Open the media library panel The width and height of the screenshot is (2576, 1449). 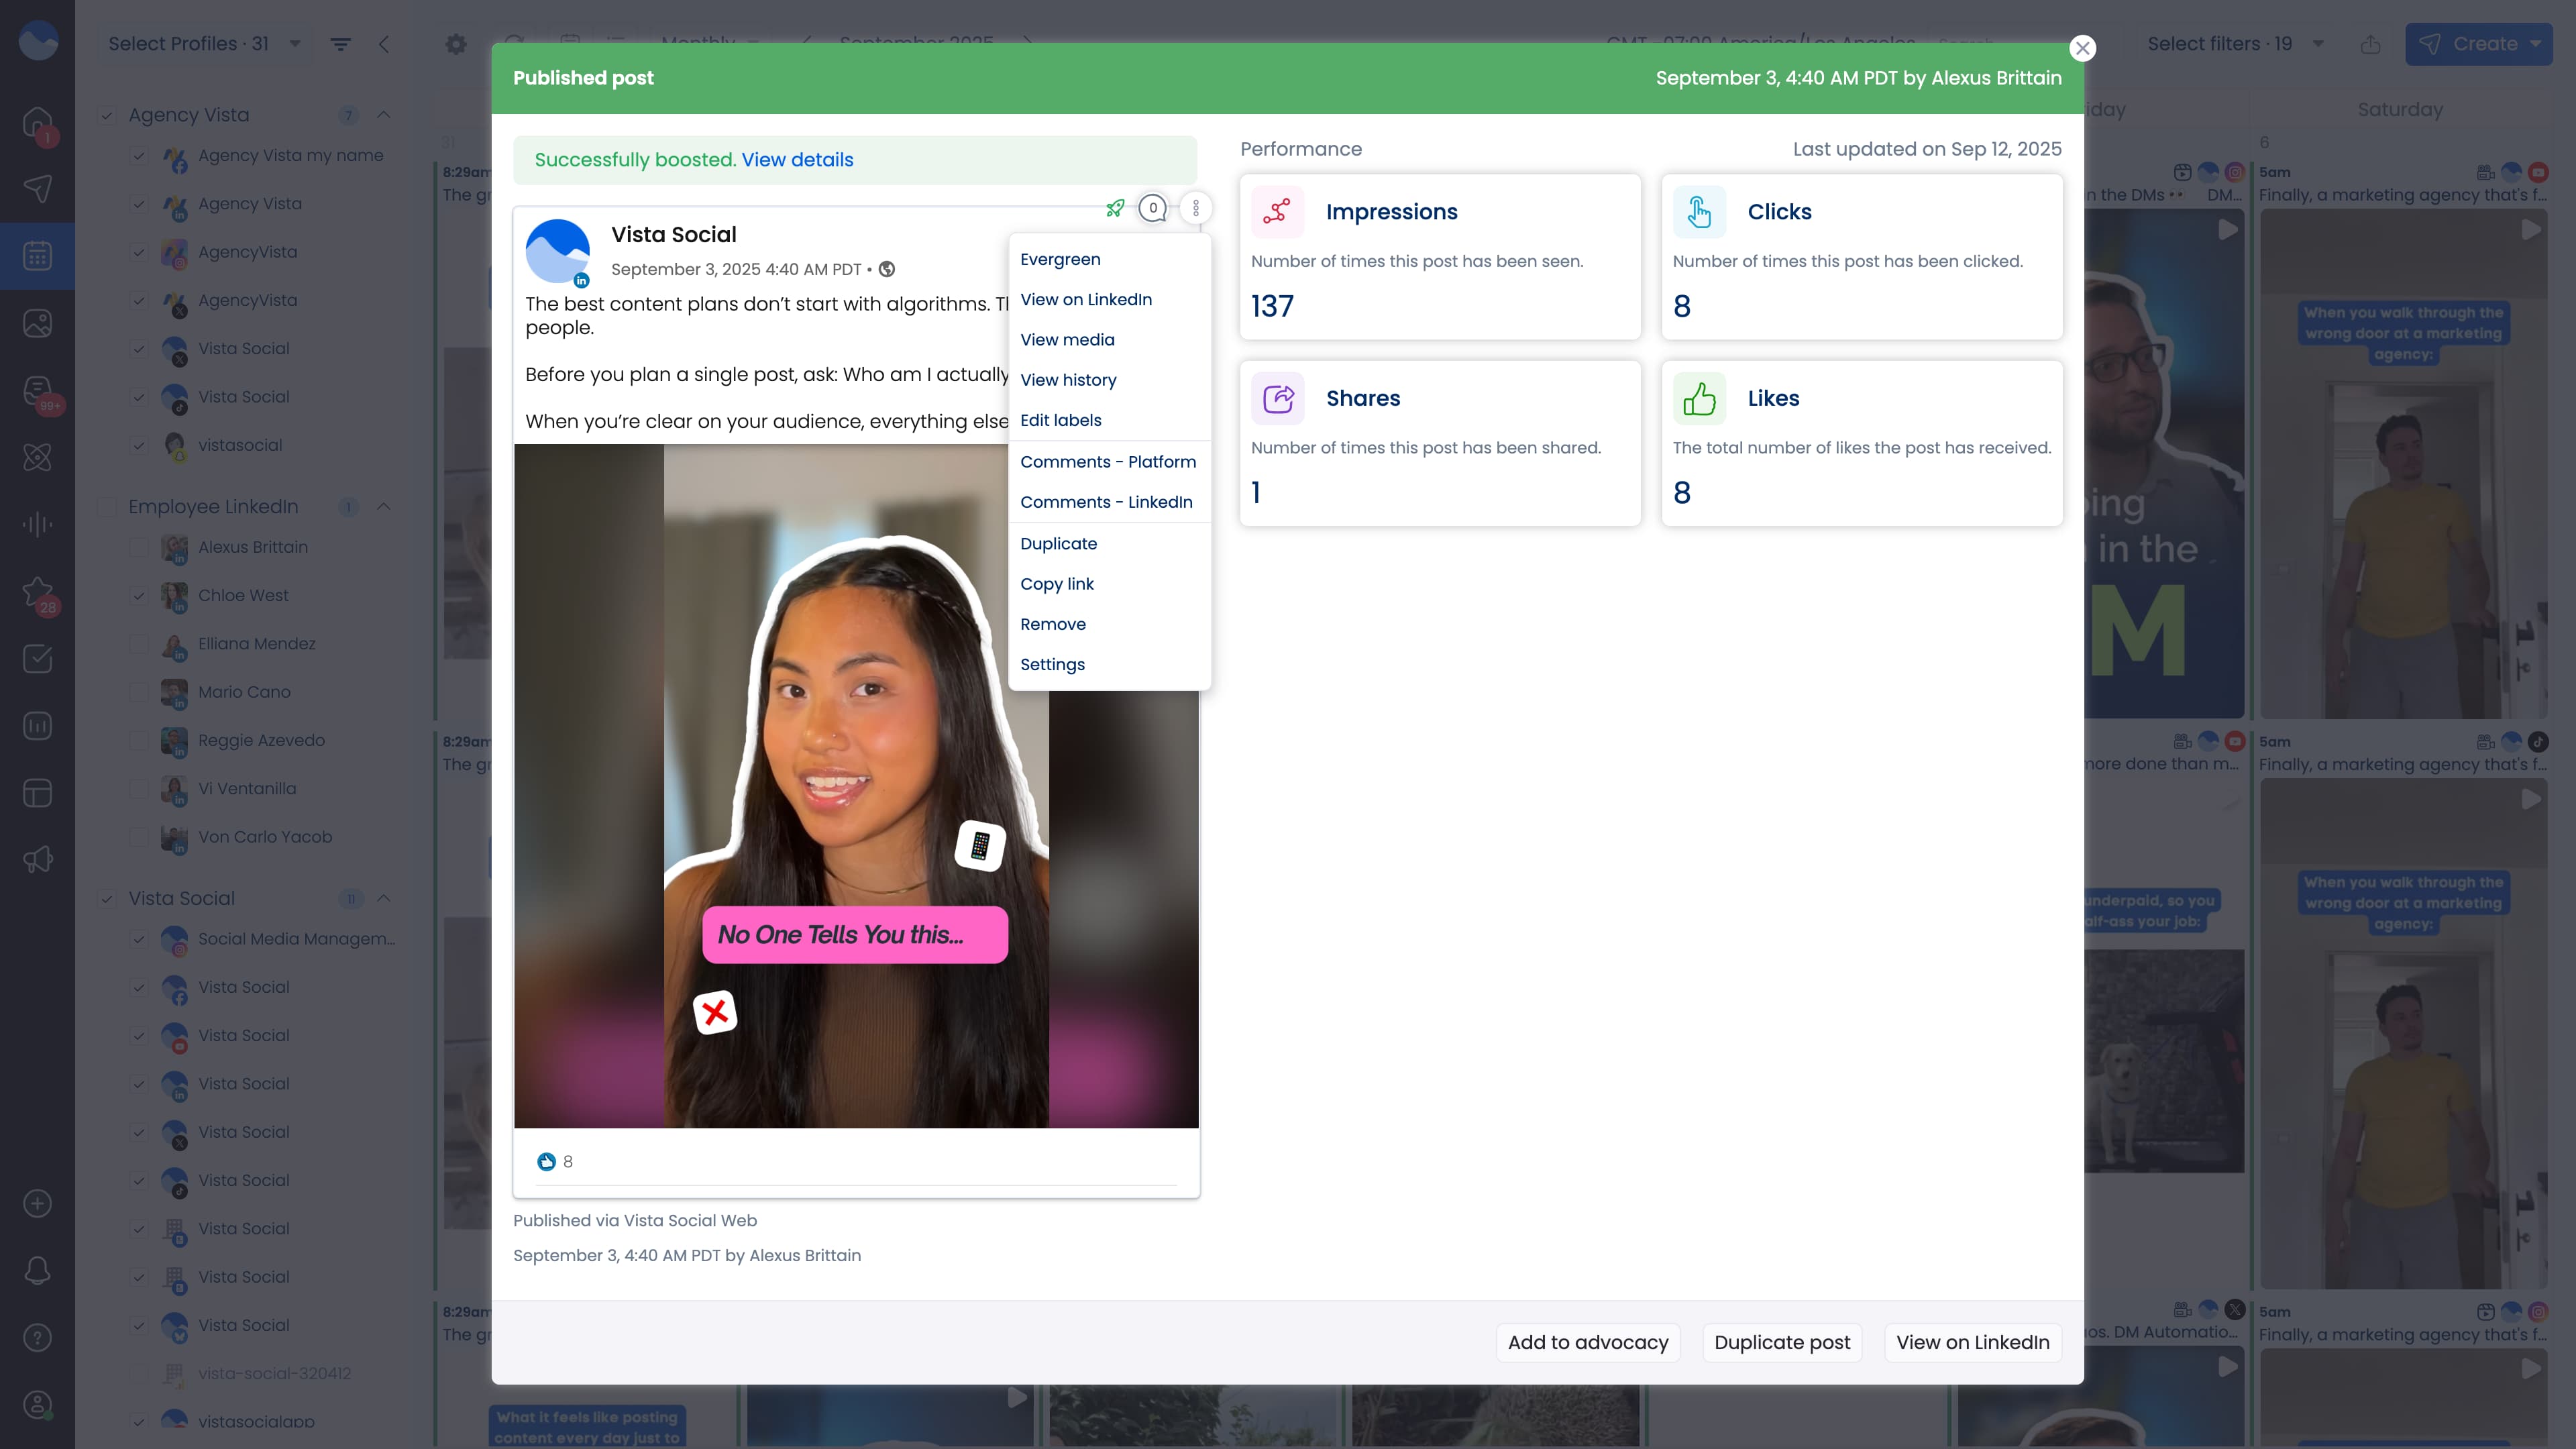(37, 322)
